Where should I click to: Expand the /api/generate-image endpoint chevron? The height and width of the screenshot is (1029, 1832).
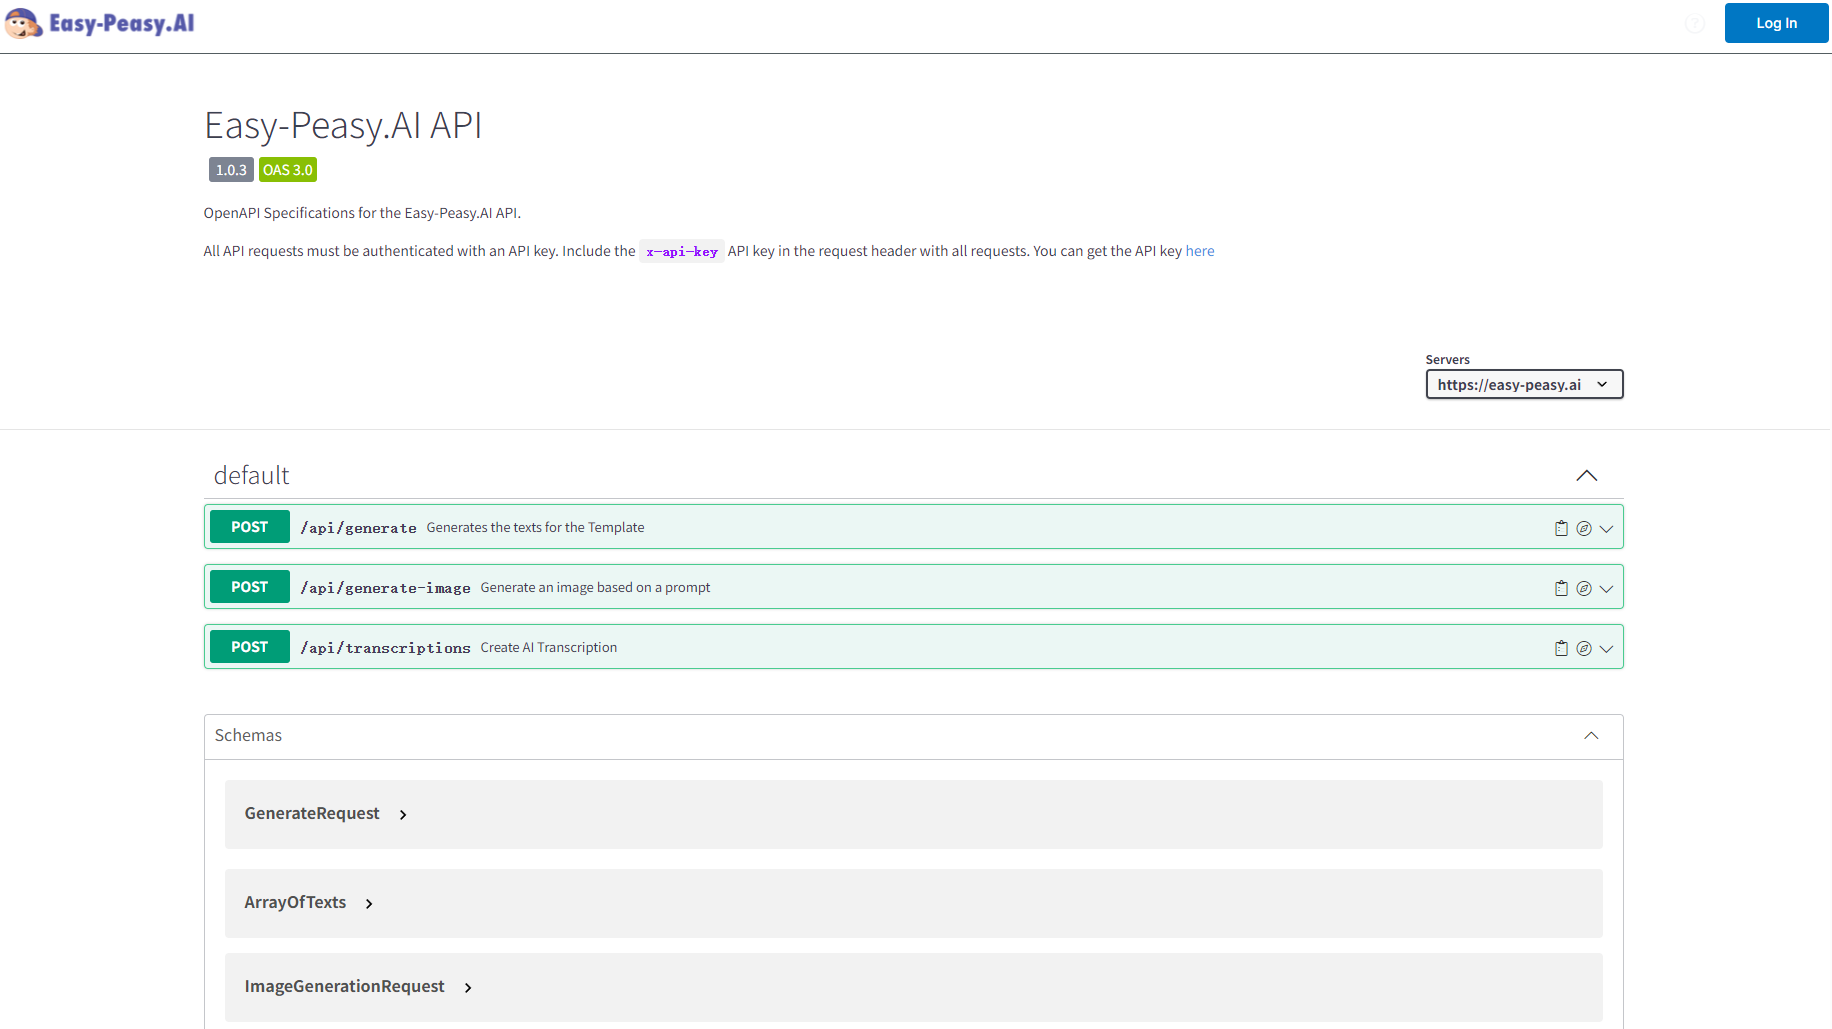1607,589
